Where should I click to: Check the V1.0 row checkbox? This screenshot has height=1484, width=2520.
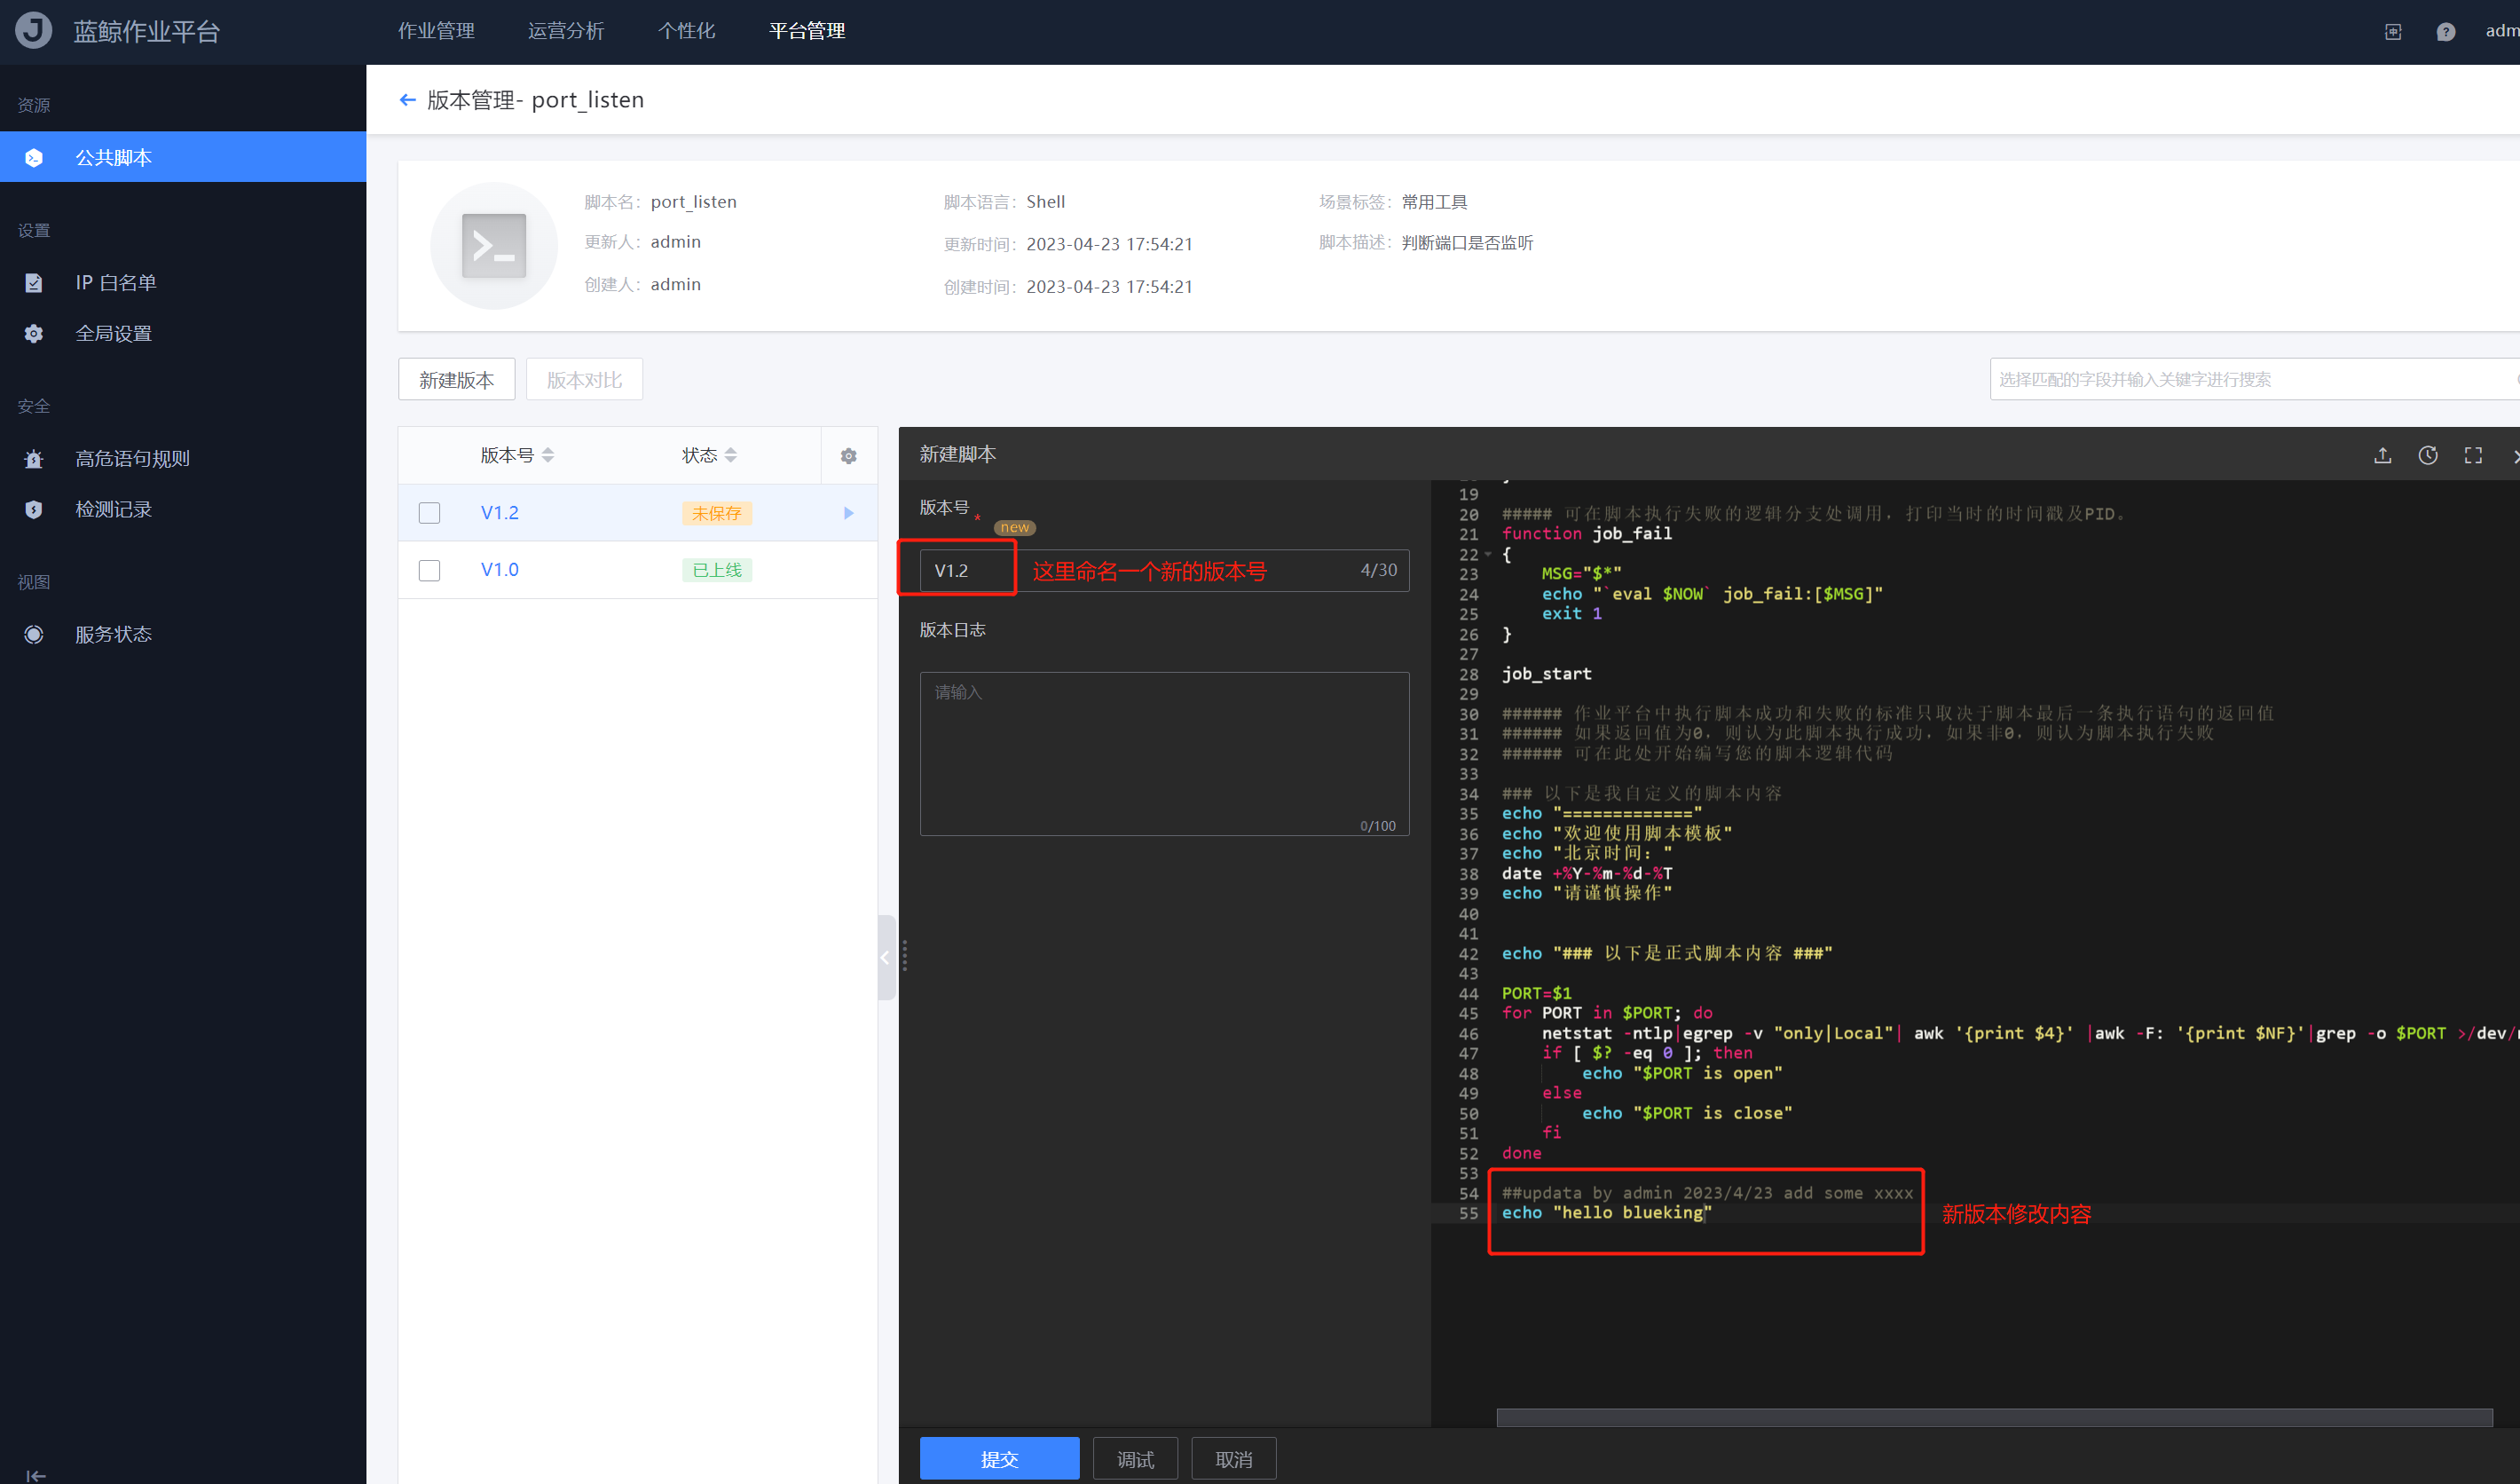pos(430,571)
